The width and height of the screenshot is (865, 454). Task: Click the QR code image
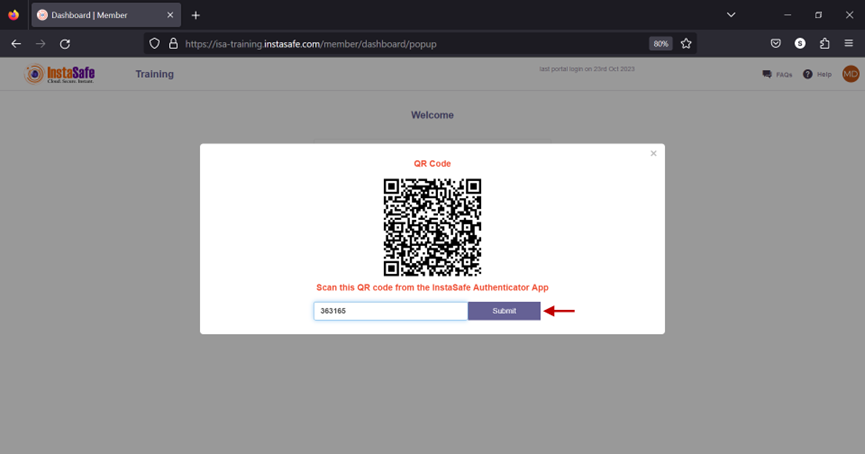coord(432,227)
